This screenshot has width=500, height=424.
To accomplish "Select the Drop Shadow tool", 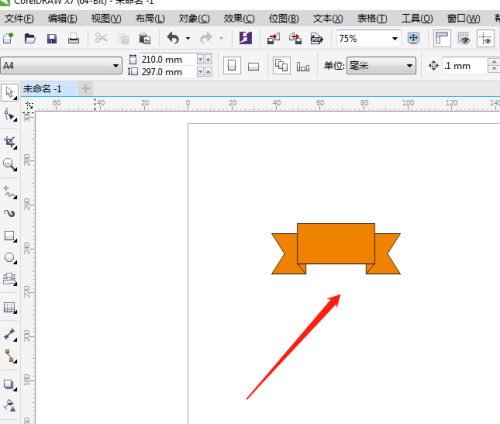I will [x=10, y=385].
